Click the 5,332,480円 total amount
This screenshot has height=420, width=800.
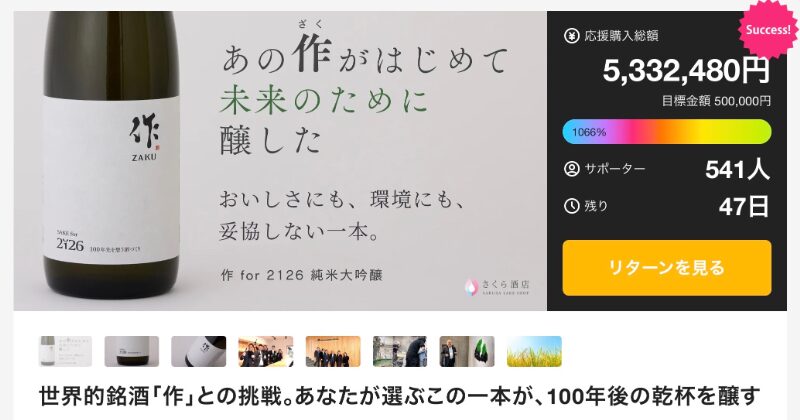686,70
